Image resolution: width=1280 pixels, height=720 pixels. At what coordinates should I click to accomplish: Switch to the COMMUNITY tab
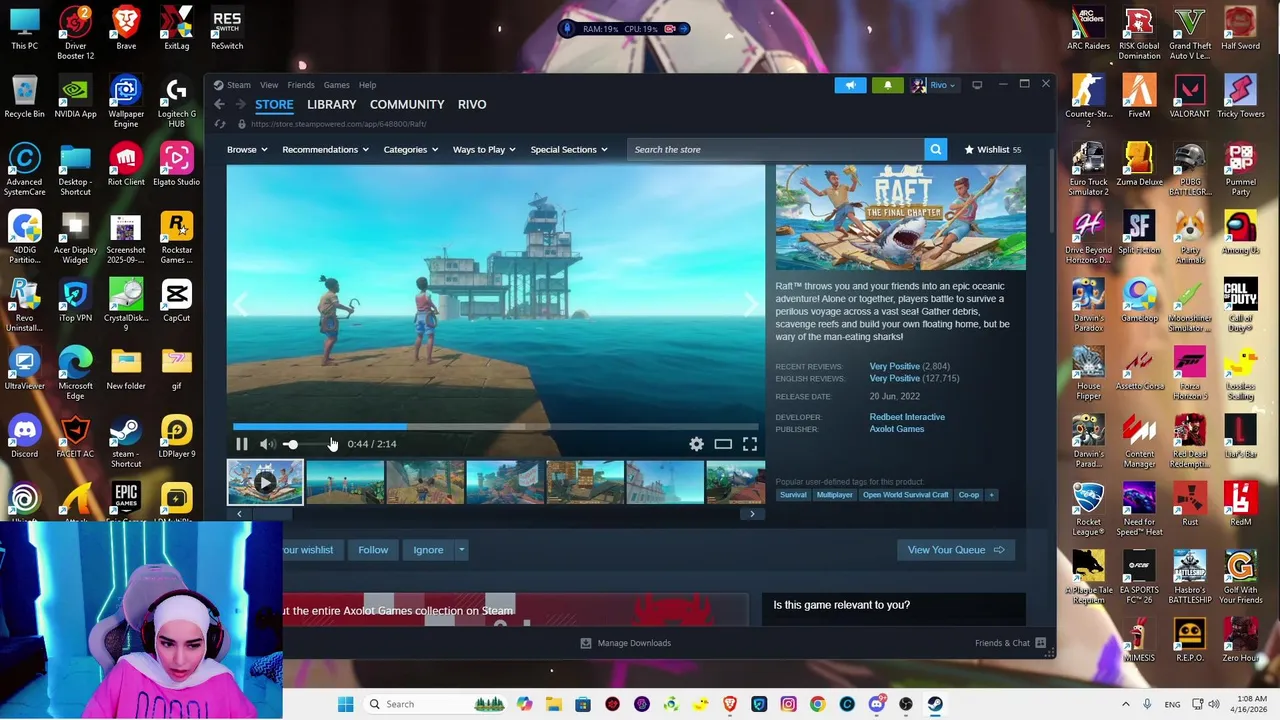tap(407, 104)
